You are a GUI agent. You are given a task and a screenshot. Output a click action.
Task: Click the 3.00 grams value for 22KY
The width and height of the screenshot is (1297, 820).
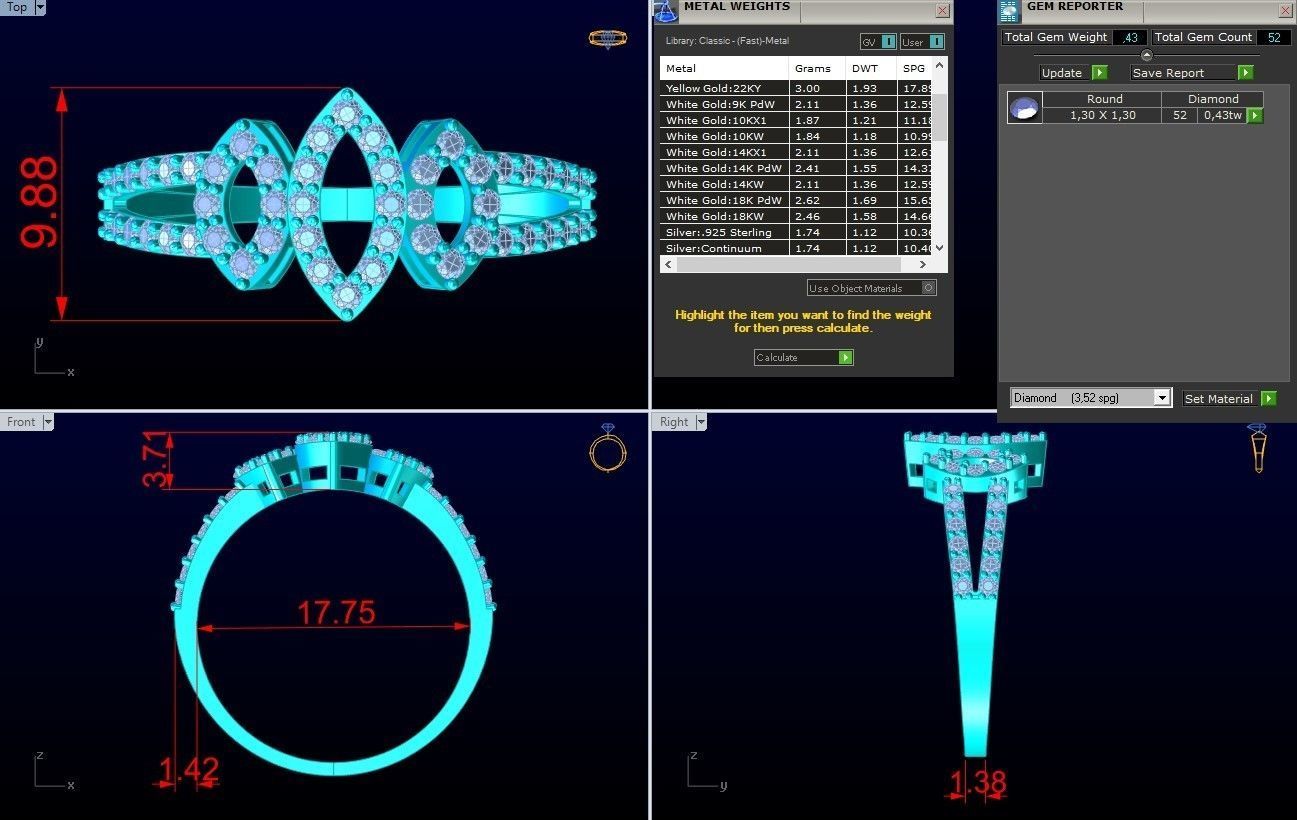click(x=817, y=88)
